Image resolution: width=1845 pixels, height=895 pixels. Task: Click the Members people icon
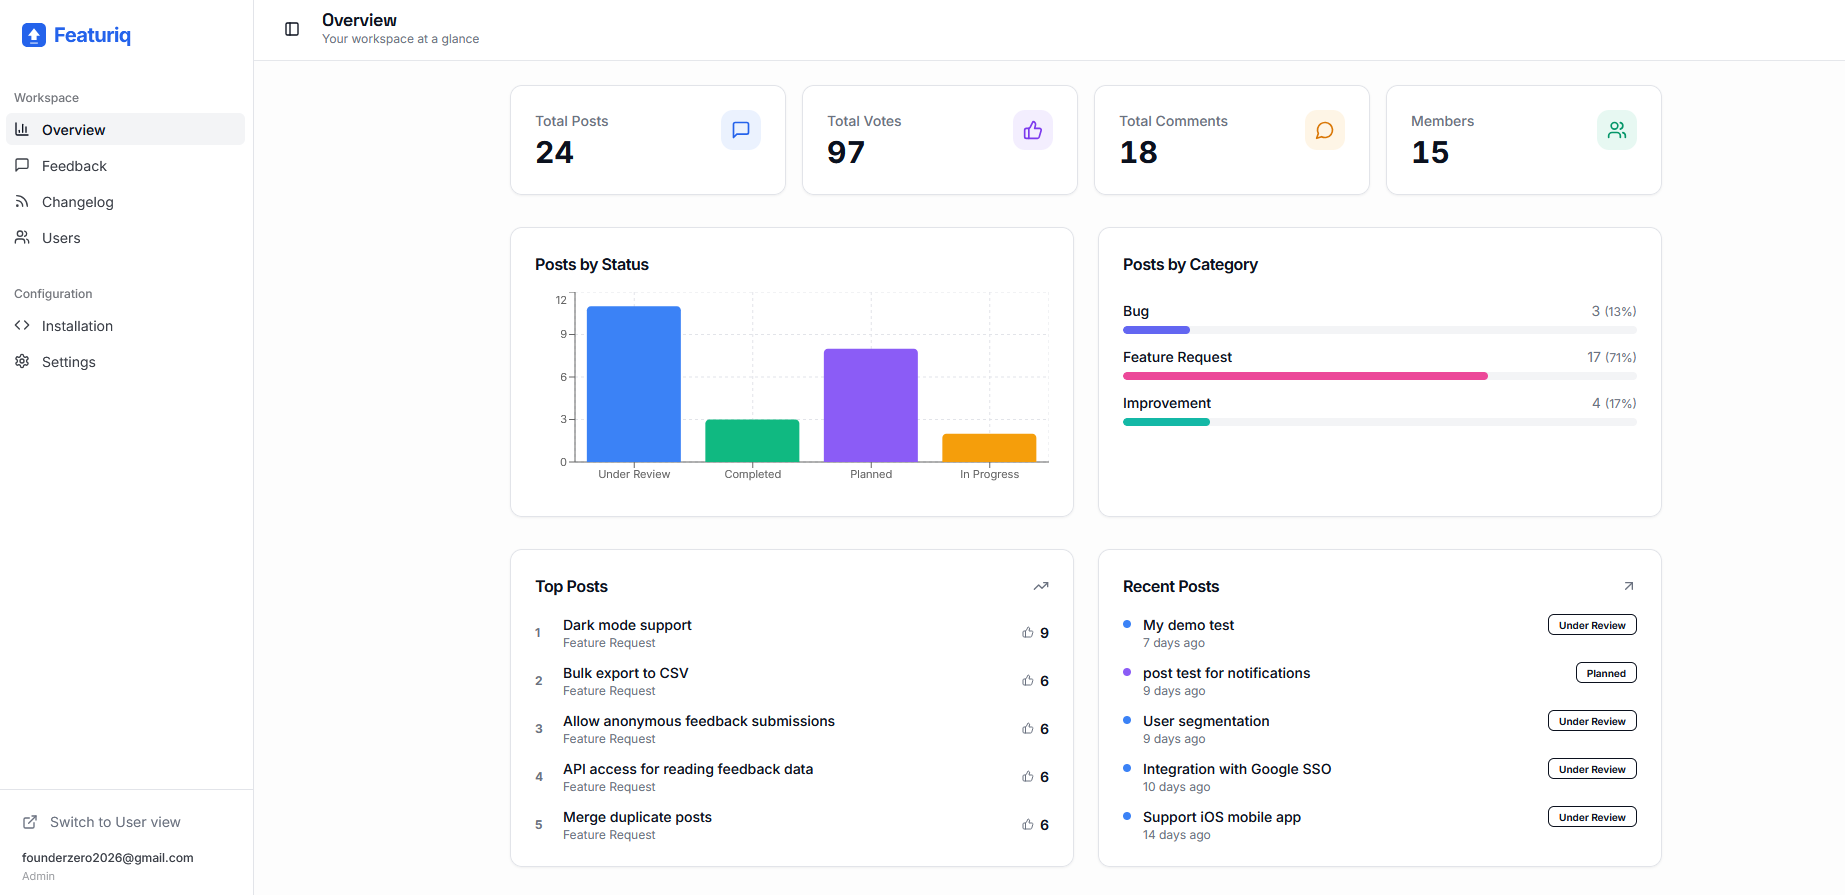click(x=1616, y=130)
